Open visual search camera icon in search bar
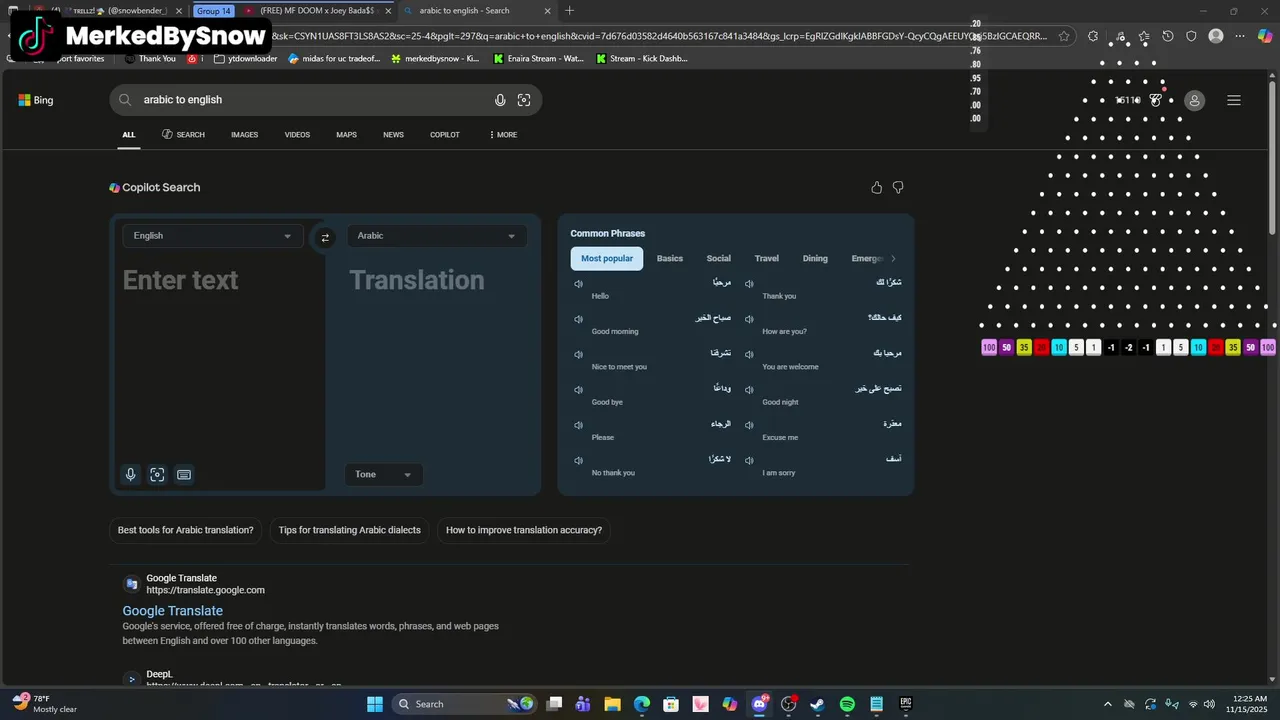Viewport: 1280px width, 720px height. [x=524, y=100]
